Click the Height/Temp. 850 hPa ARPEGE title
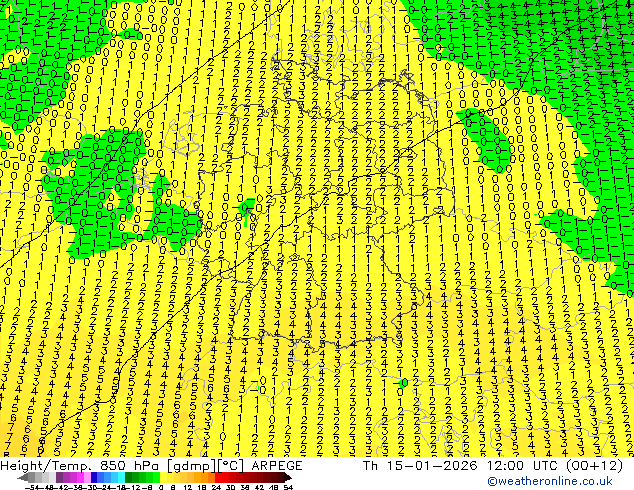Image resolution: width=634 pixels, height=490 pixels. 151,466
